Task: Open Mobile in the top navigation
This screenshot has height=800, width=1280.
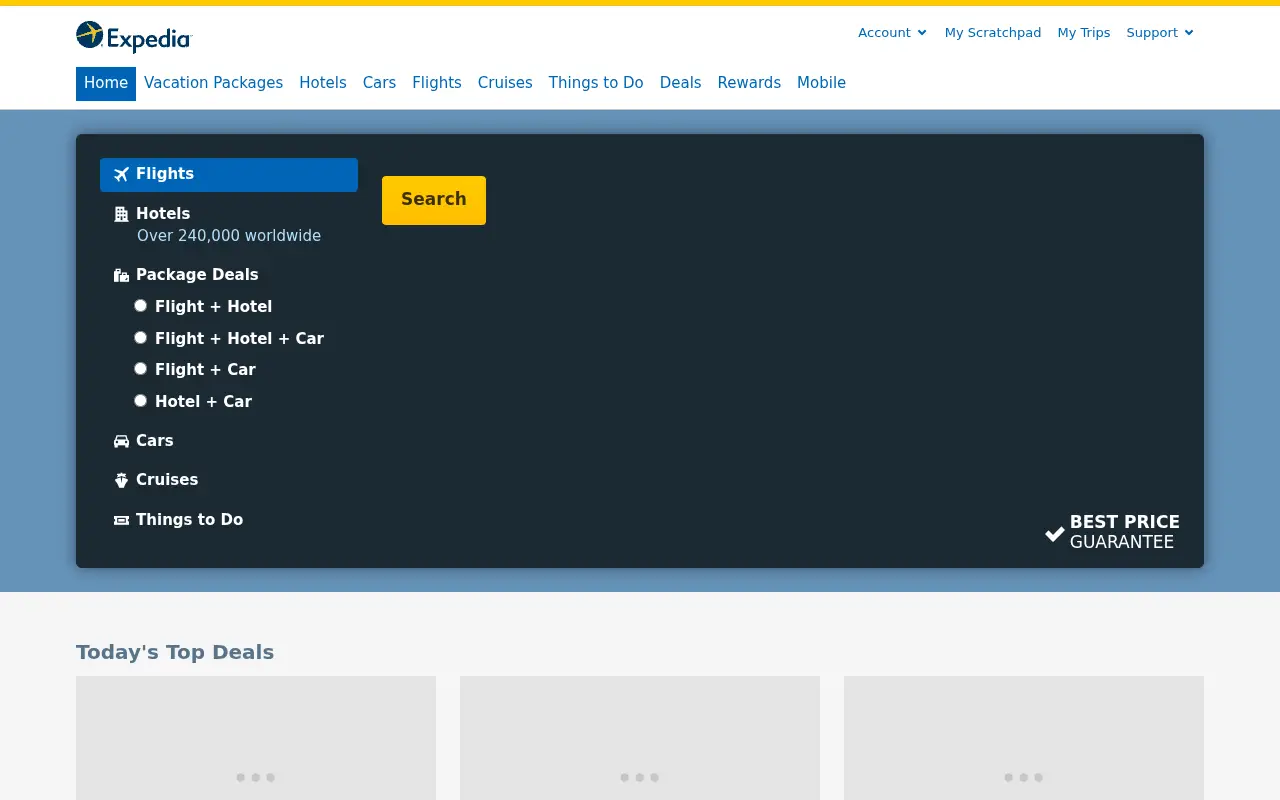Action: pos(821,83)
